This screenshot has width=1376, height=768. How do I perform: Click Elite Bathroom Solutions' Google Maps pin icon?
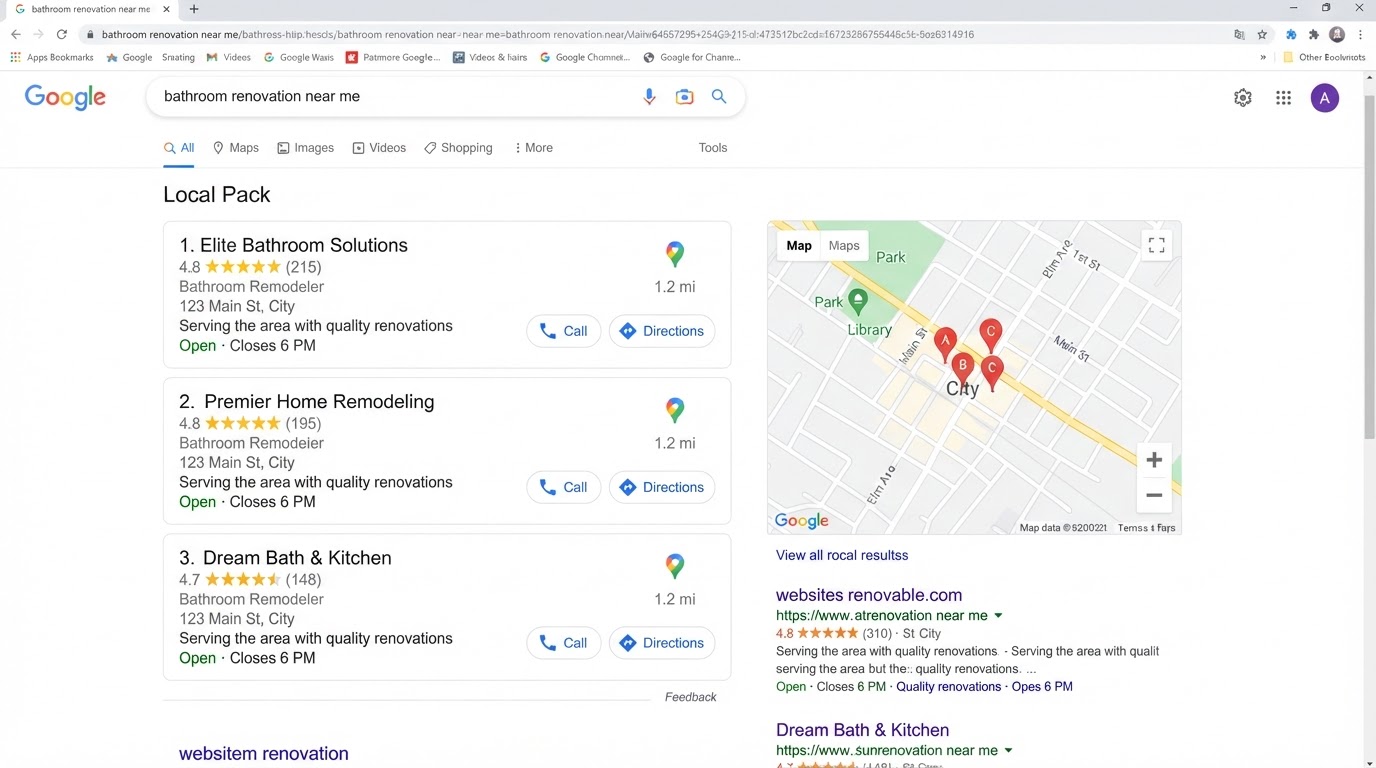675,254
